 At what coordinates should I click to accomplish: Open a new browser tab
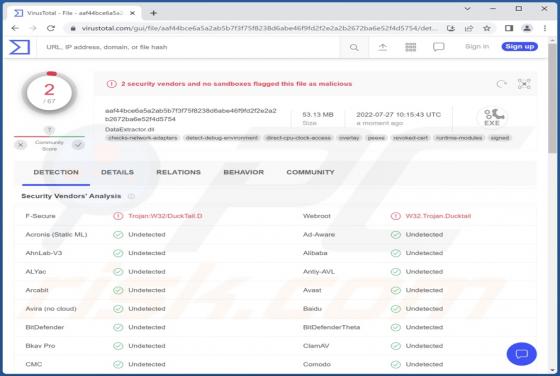154,13
